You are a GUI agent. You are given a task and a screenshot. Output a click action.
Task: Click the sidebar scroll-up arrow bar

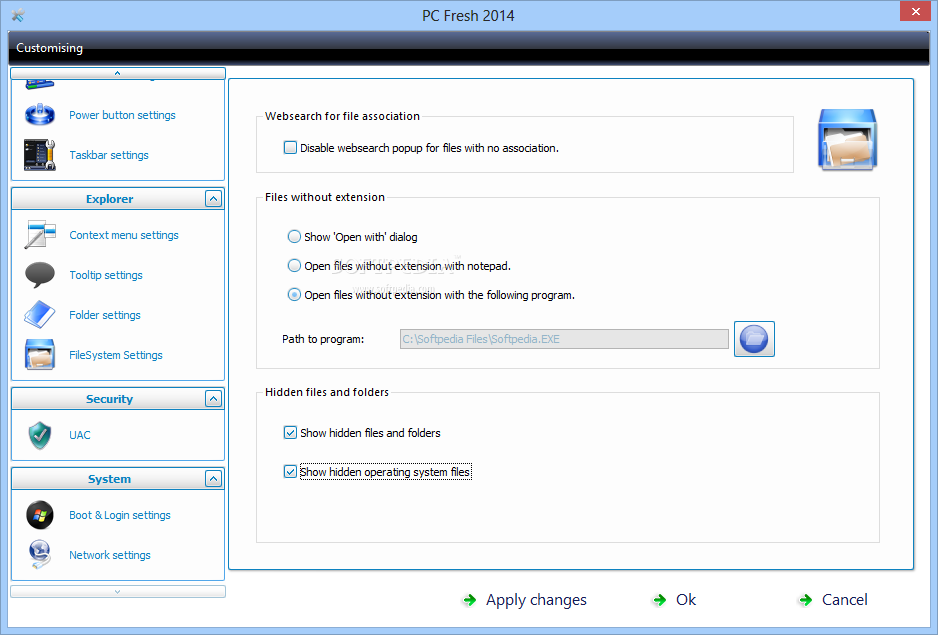pos(118,73)
